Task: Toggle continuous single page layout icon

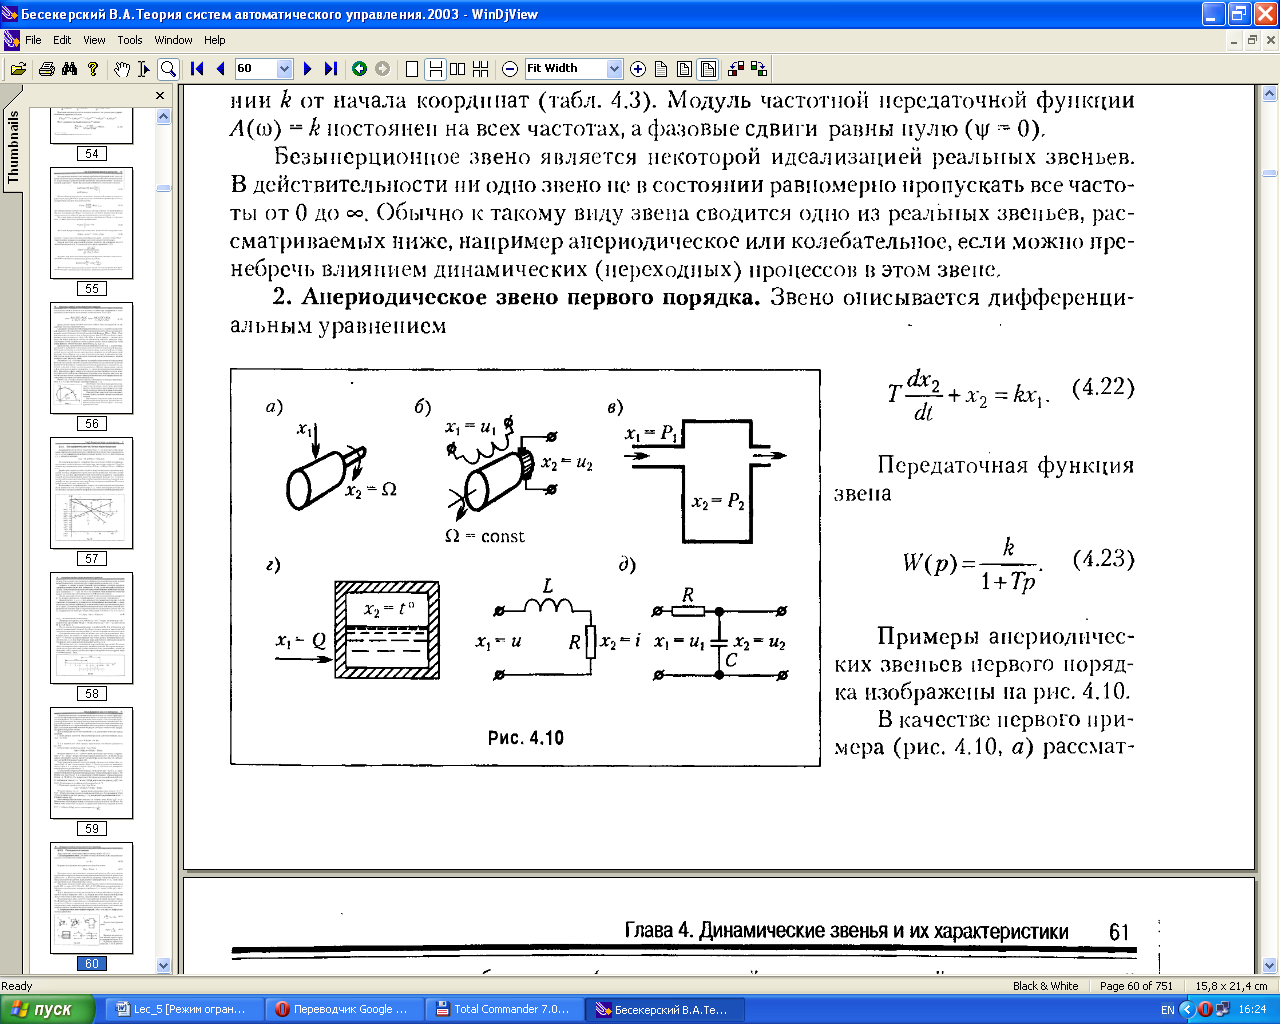Action: tap(435, 69)
